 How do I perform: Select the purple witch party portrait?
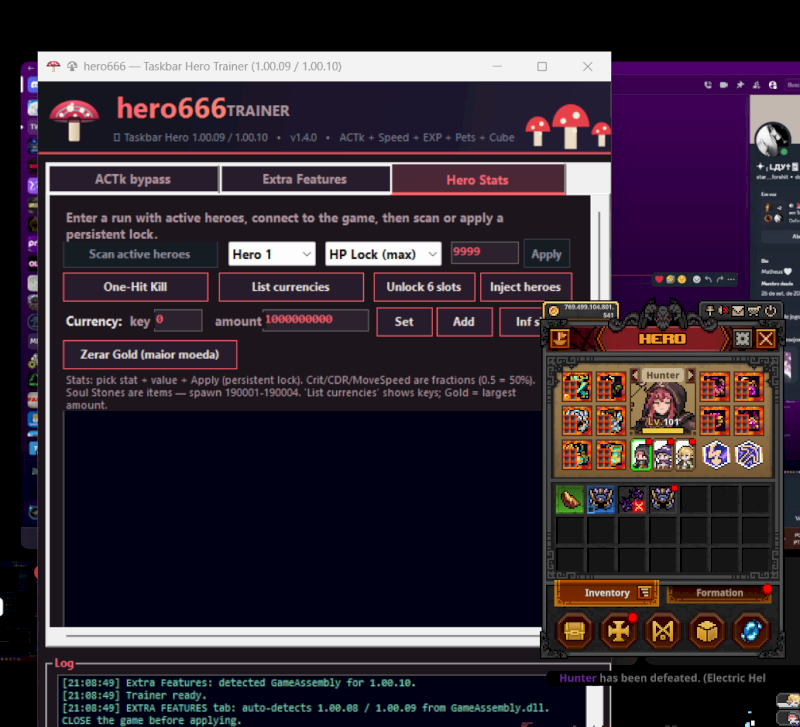pyautogui.click(x=663, y=455)
